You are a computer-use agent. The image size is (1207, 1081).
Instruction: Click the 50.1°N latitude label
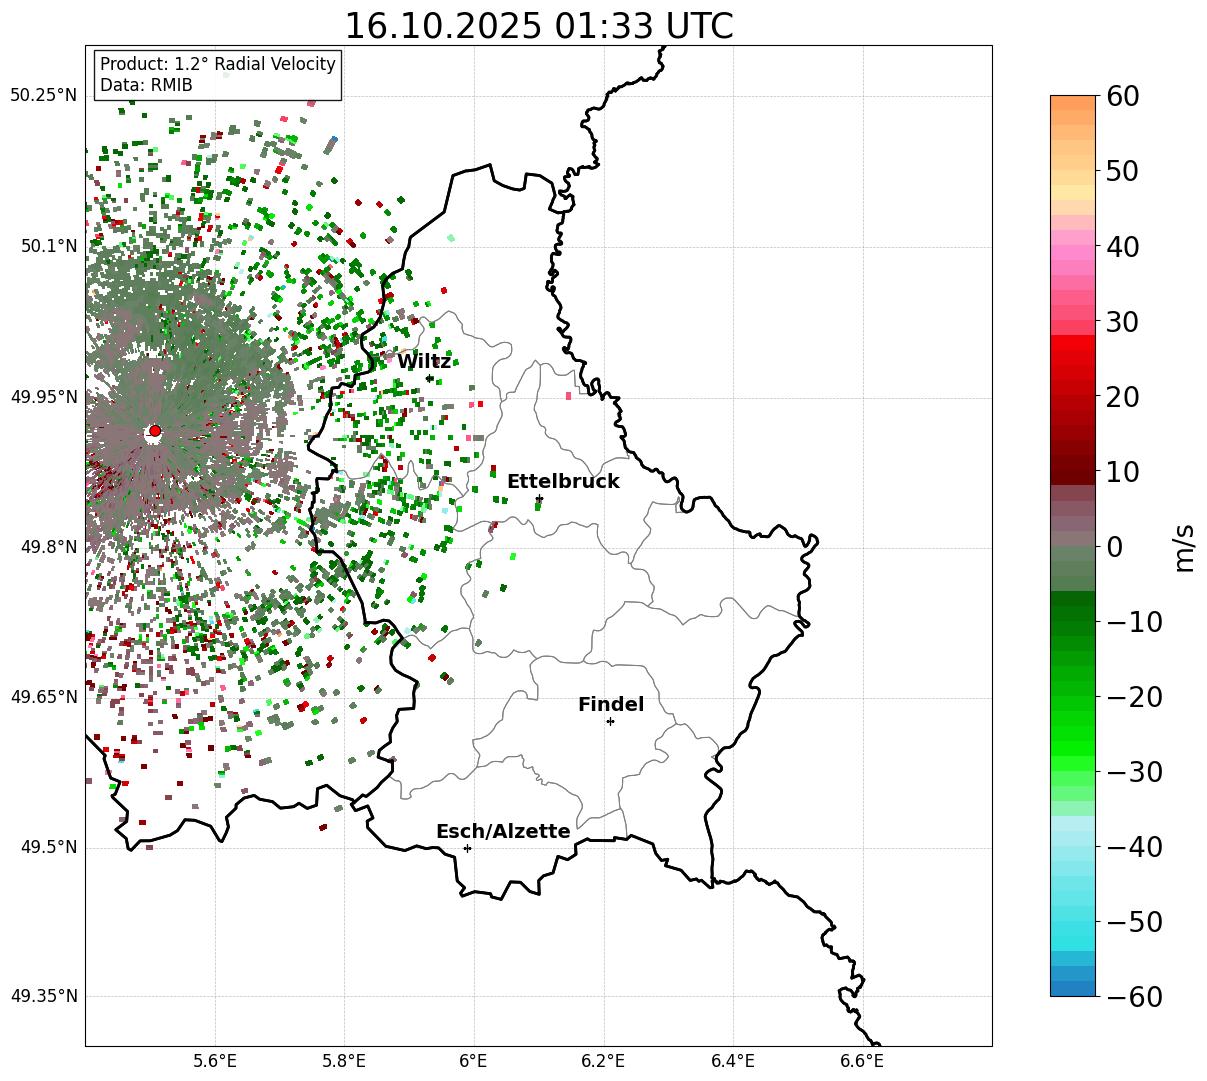48,246
